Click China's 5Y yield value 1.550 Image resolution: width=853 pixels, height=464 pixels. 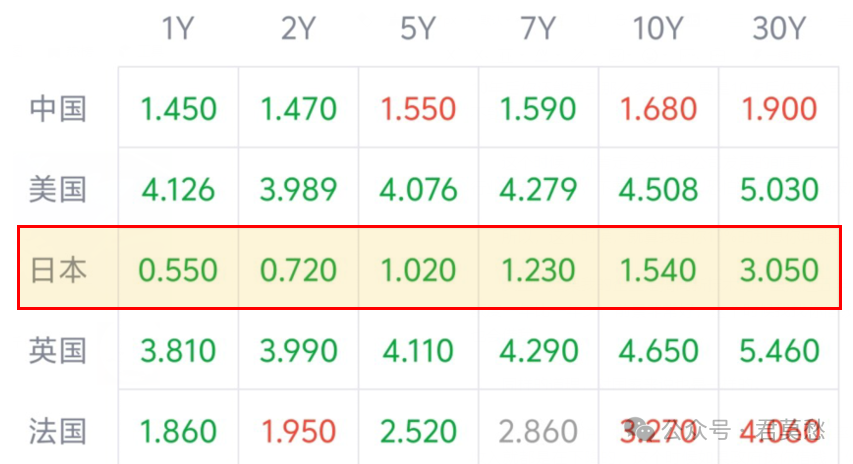point(418,108)
